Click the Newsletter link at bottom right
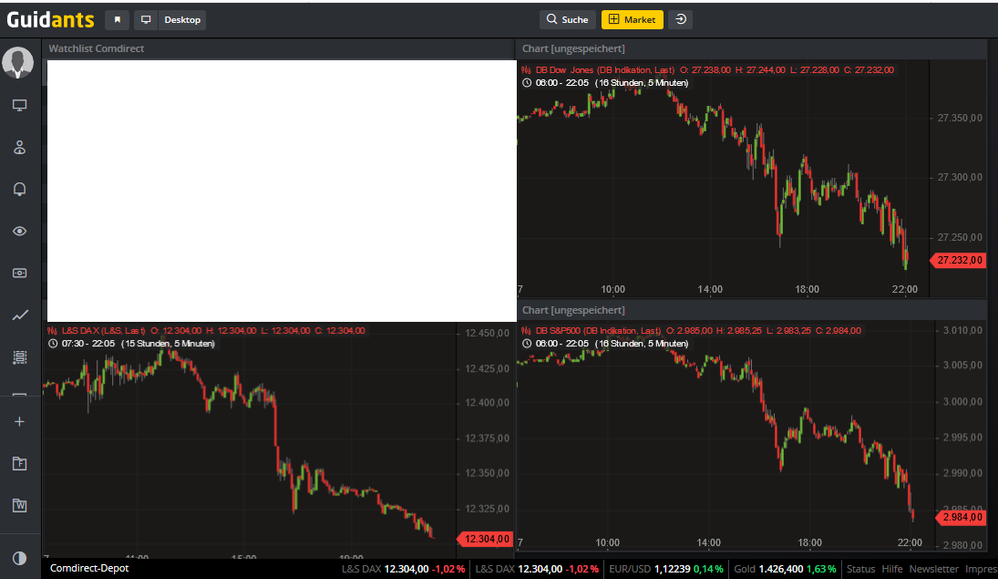 point(933,568)
